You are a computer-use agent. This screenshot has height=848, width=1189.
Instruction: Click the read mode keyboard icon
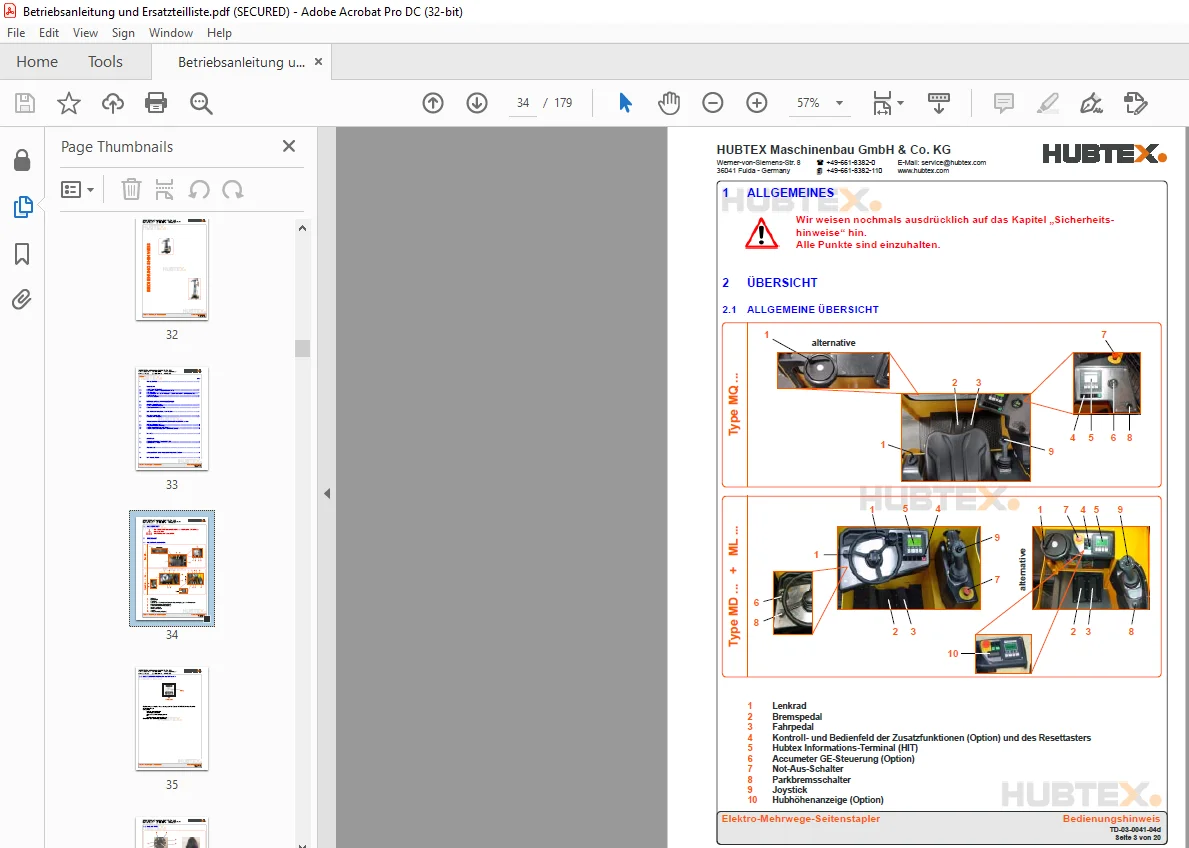pyautogui.click(x=939, y=103)
